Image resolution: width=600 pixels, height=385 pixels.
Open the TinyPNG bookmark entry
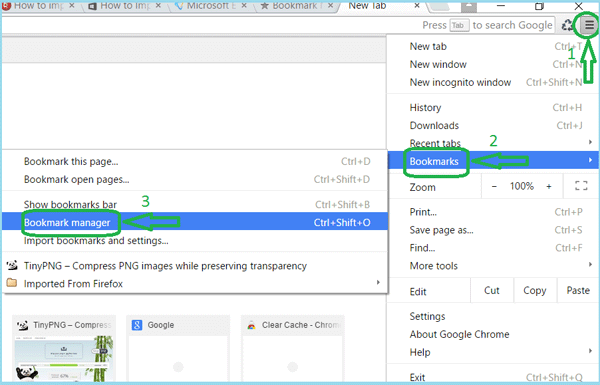pyautogui.click(x=194, y=266)
